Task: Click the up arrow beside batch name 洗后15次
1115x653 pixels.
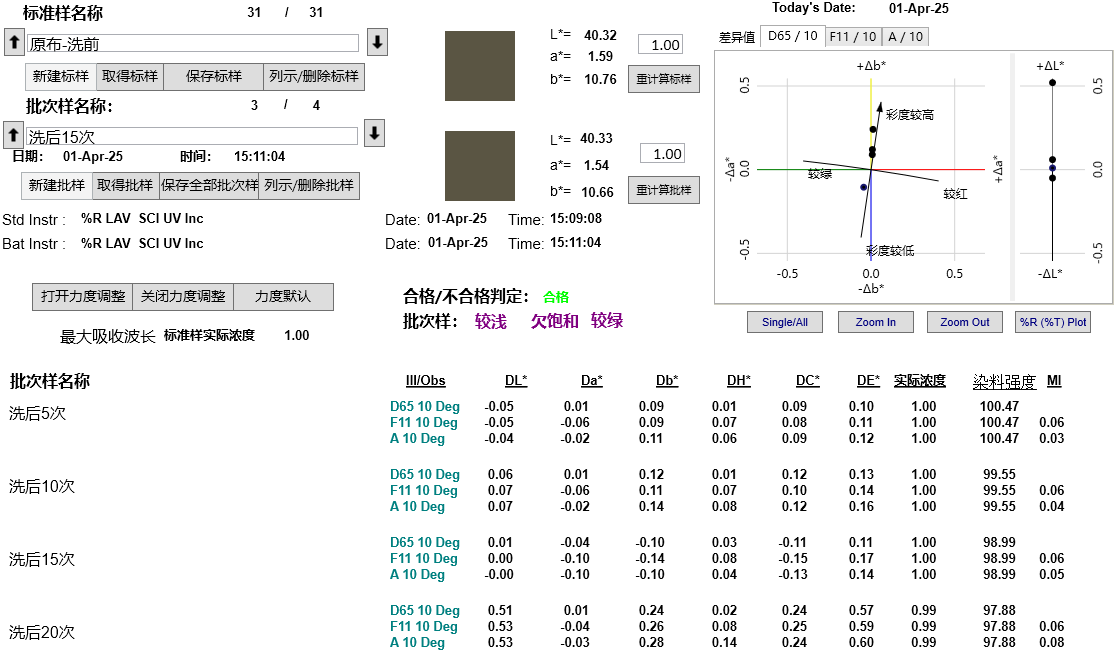Action: click(x=14, y=135)
